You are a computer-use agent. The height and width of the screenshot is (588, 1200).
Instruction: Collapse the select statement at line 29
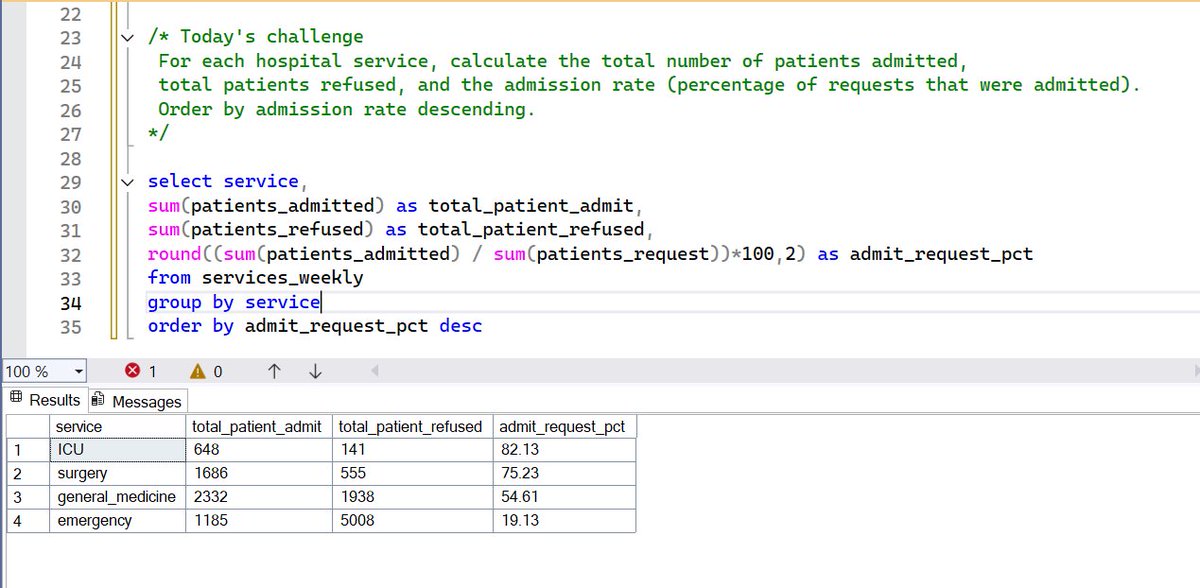[126, 182]
